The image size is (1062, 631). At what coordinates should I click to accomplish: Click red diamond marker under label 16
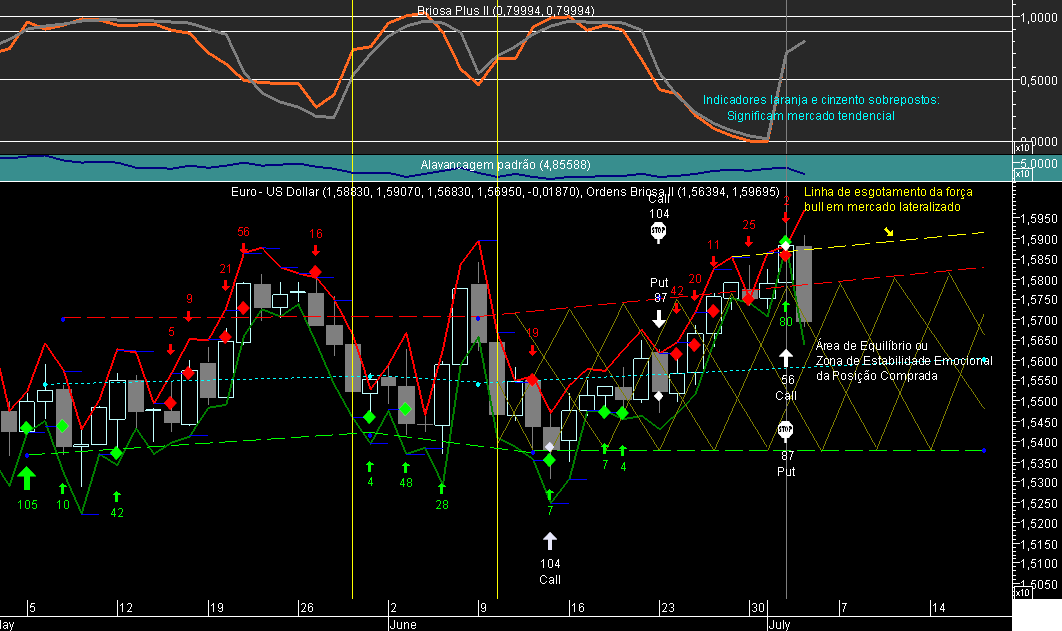[x=315, y=272]
